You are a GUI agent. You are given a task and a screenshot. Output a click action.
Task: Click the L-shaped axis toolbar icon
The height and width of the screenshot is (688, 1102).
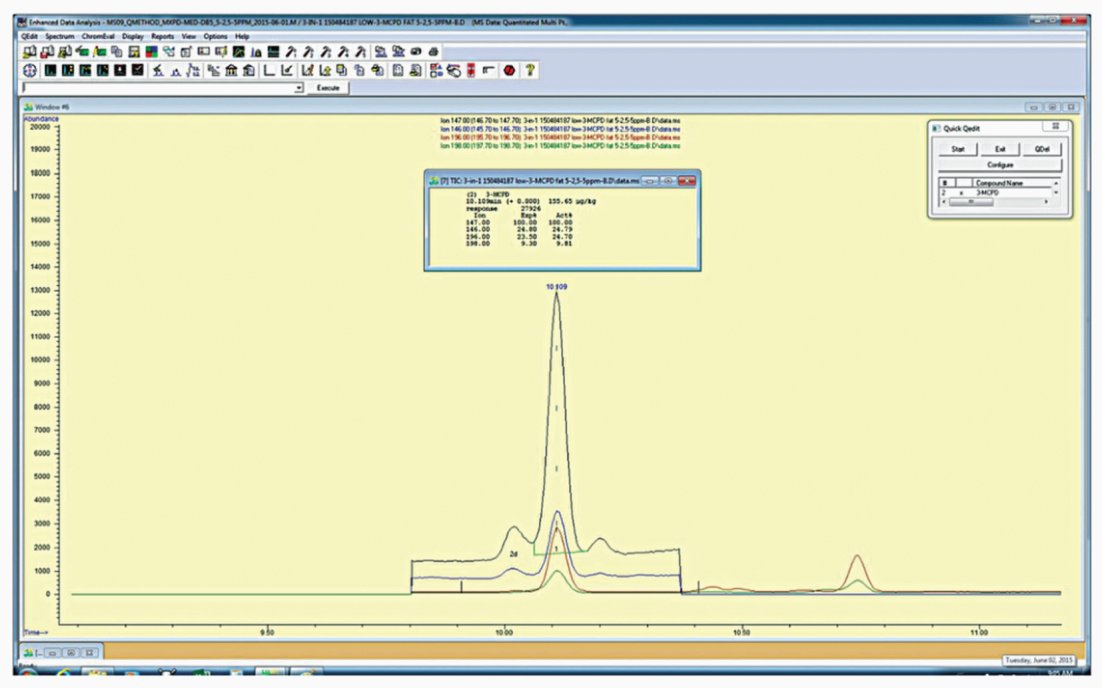coord(268,70)
